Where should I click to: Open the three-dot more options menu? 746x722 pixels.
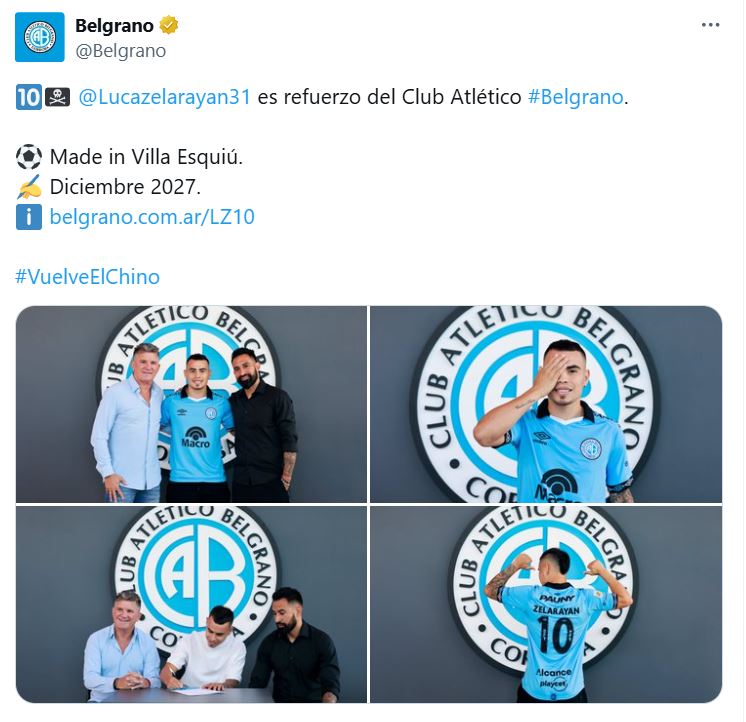click(710, 25)
